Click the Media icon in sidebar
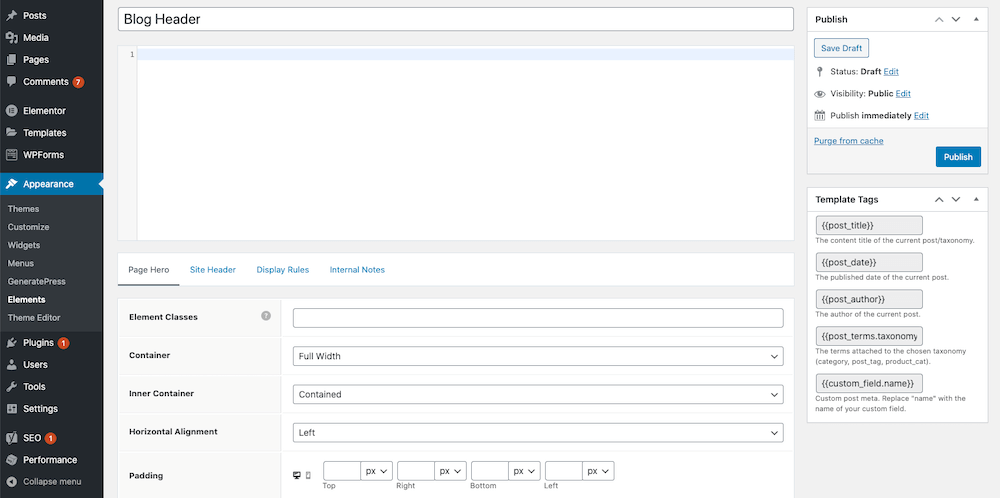 (x=11, y=38)
